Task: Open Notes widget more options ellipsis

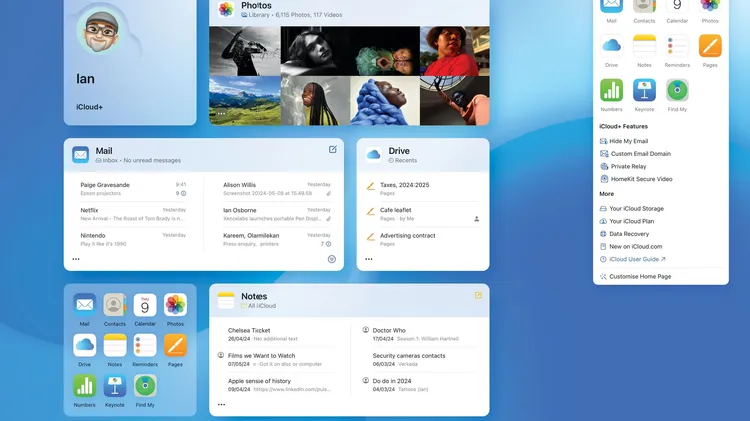Action: tap(221, 404)
